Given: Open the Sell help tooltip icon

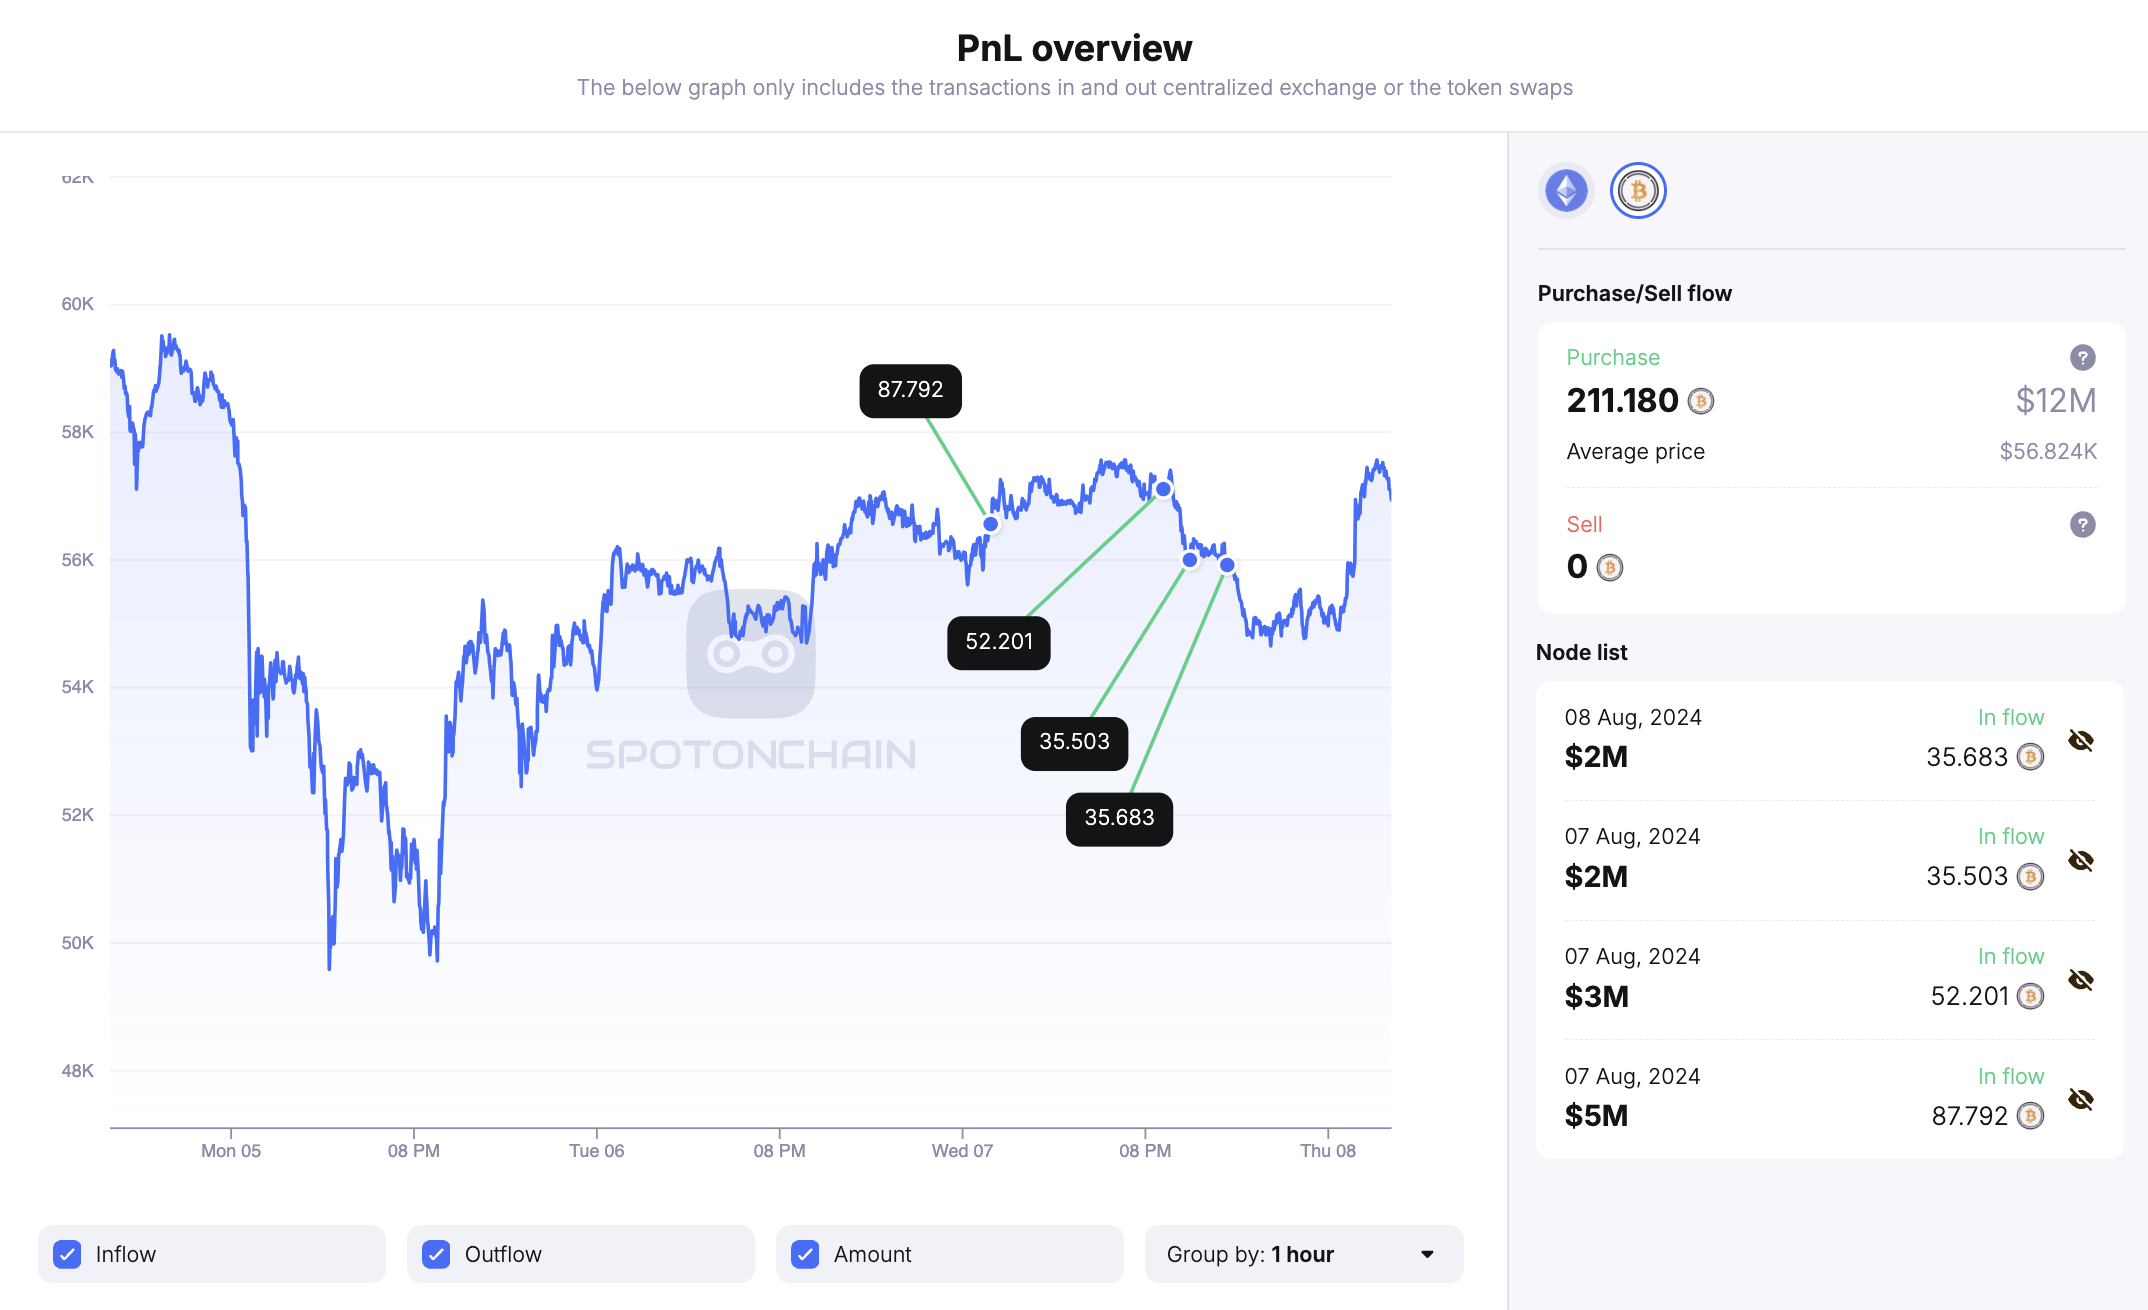Looking at the screenshot, I should (2082, 524).
